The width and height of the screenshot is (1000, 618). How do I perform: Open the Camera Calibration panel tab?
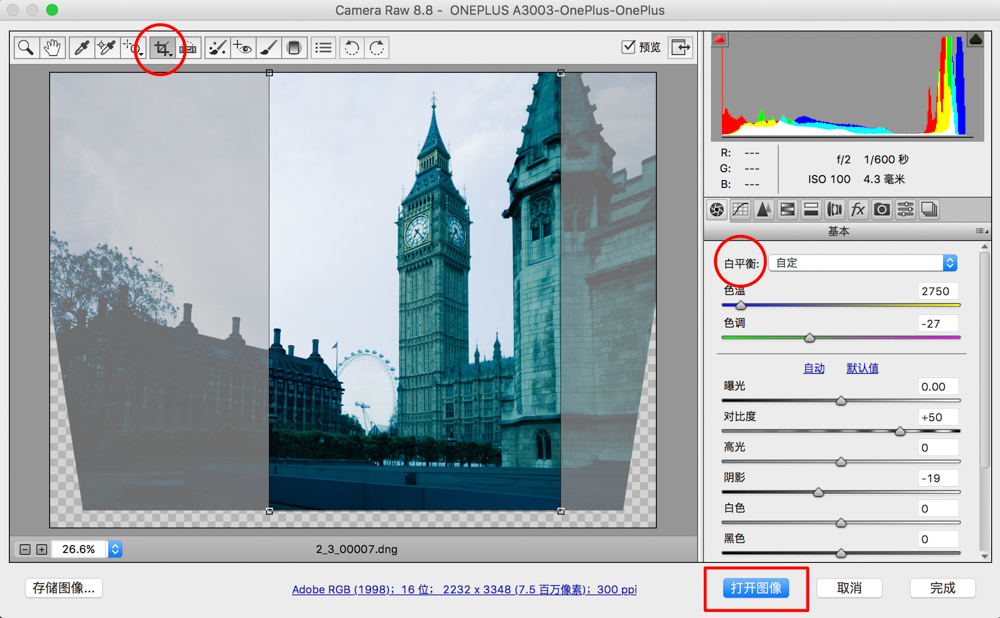882,209
